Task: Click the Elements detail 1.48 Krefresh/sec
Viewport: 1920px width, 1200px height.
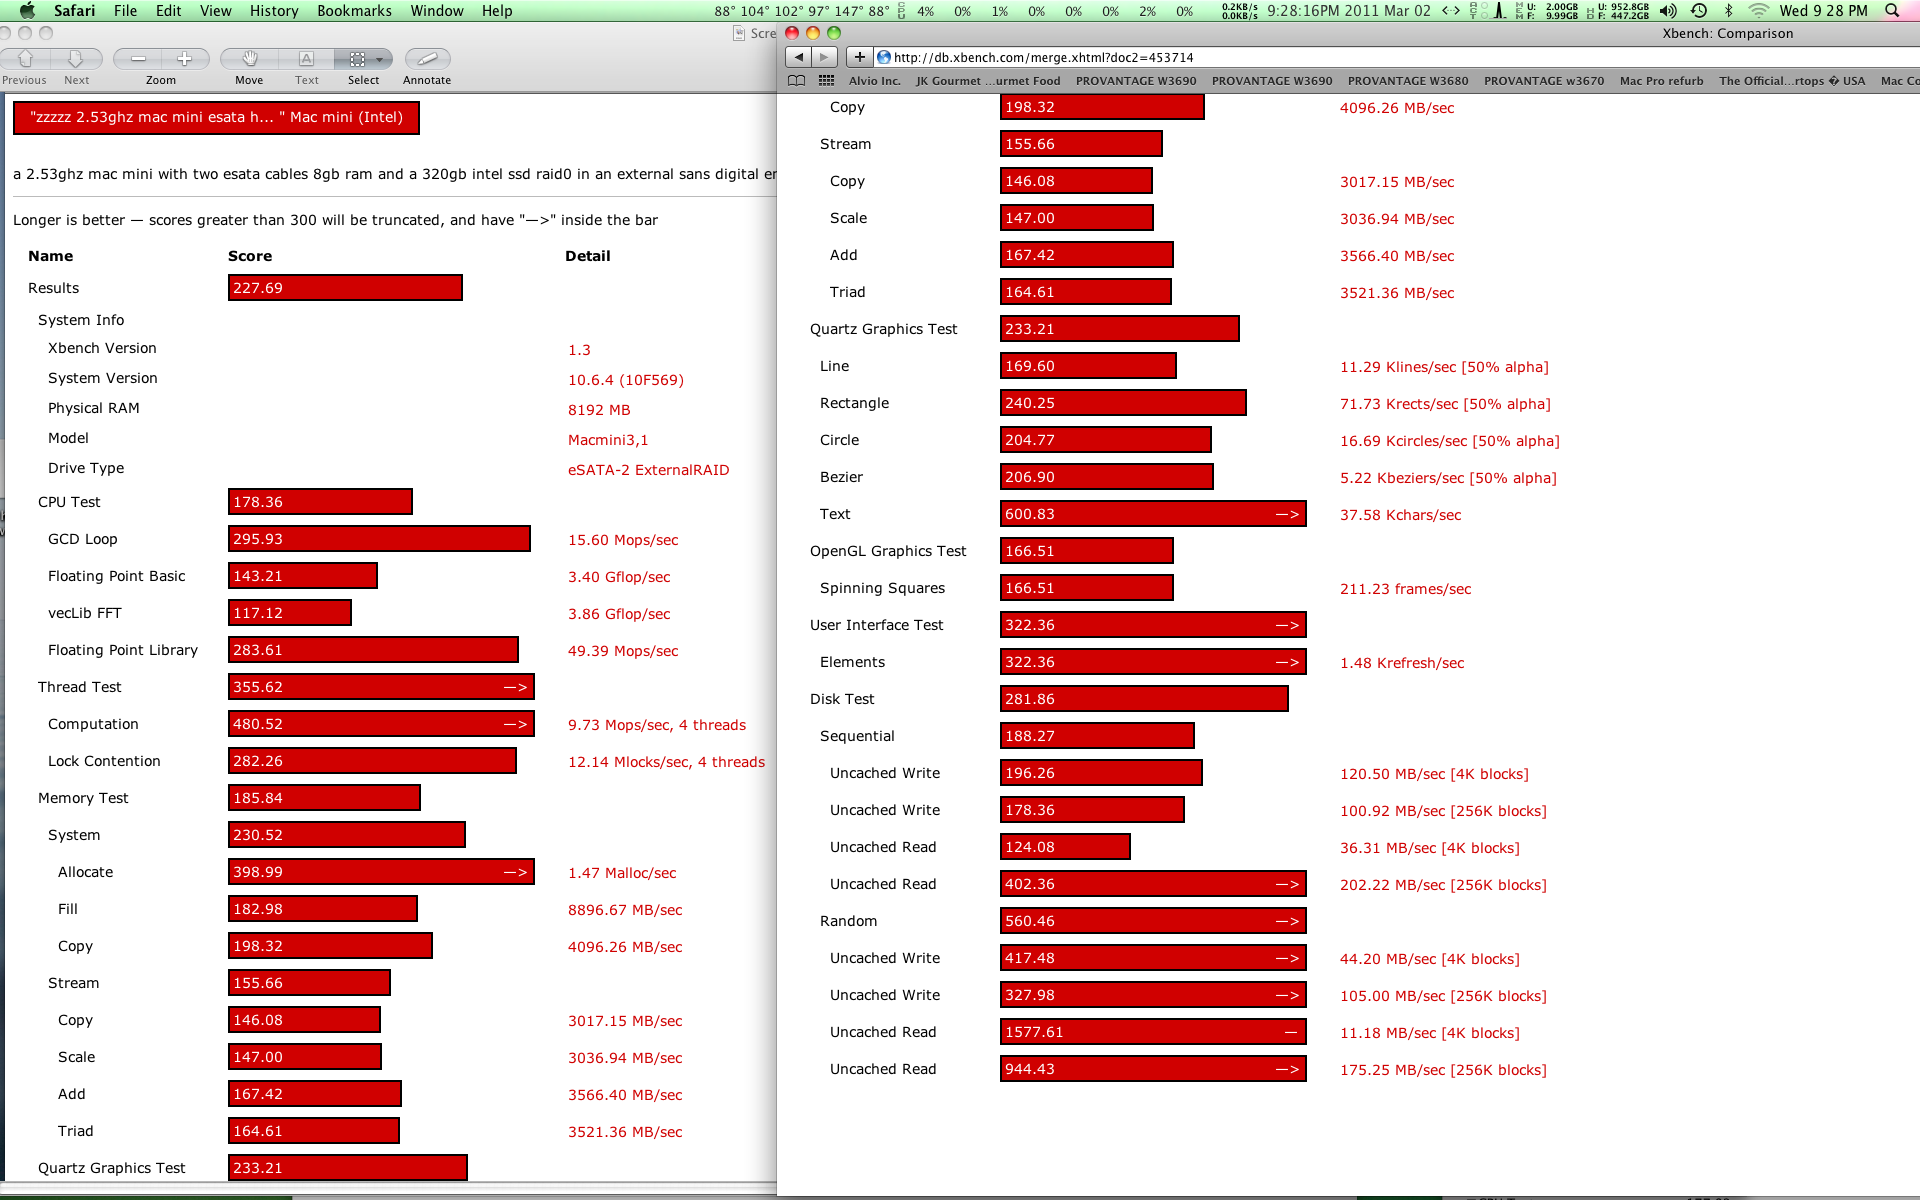Action: [x=1402, y=663]
